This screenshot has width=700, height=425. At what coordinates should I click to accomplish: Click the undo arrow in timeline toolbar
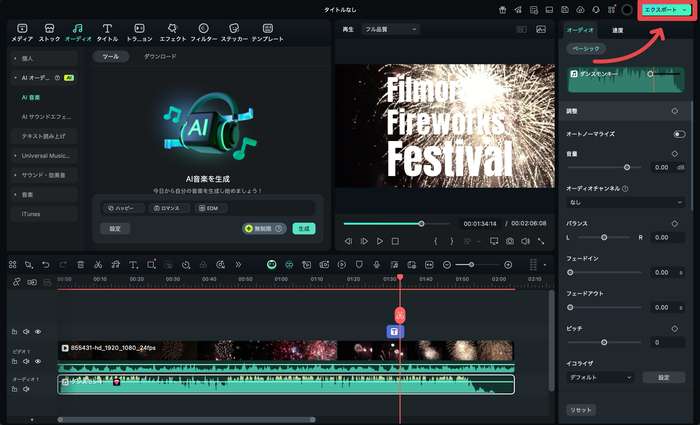click(46, 265)
